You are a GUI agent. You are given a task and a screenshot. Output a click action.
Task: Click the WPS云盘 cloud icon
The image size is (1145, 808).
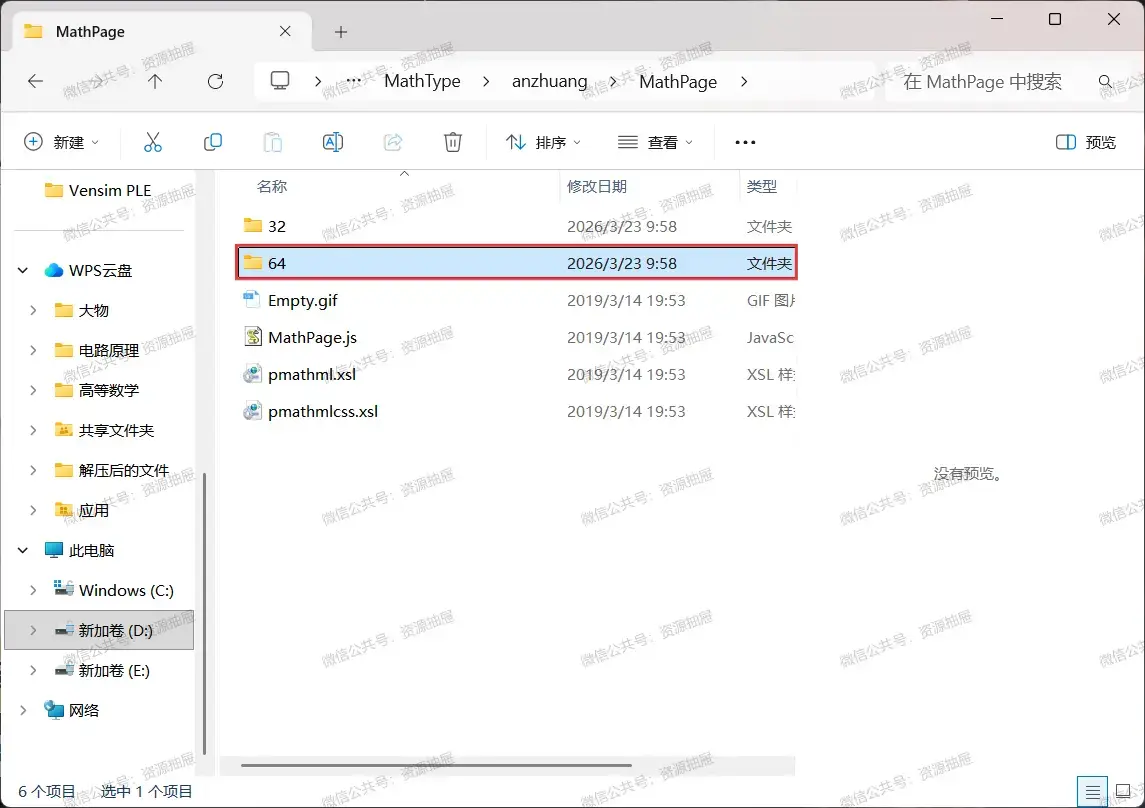(x=53, y=270)
